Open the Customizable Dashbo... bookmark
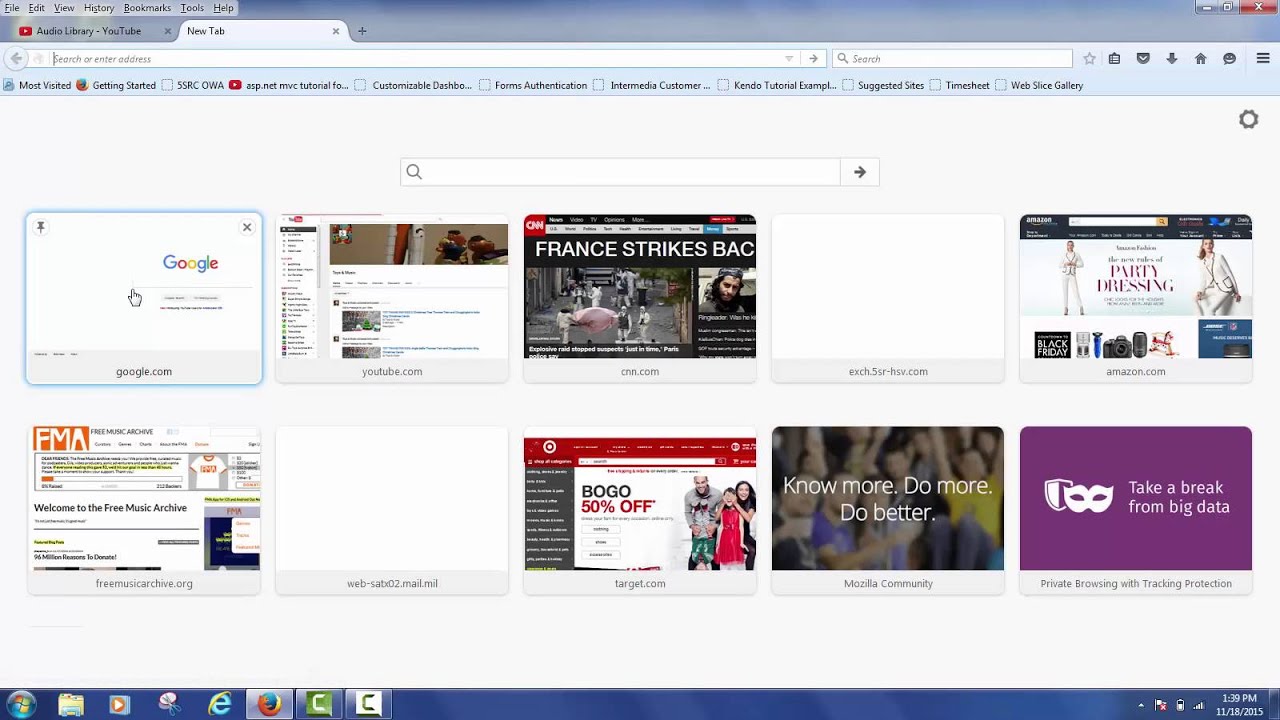This screenshot has height=720, width=1280. point(413,86)
